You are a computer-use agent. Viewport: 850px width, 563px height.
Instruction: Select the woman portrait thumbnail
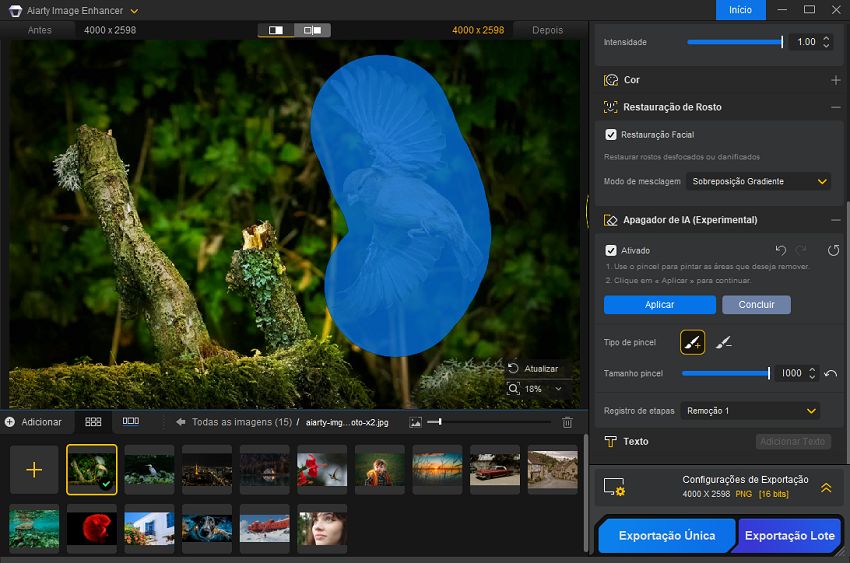coord(322,528)
